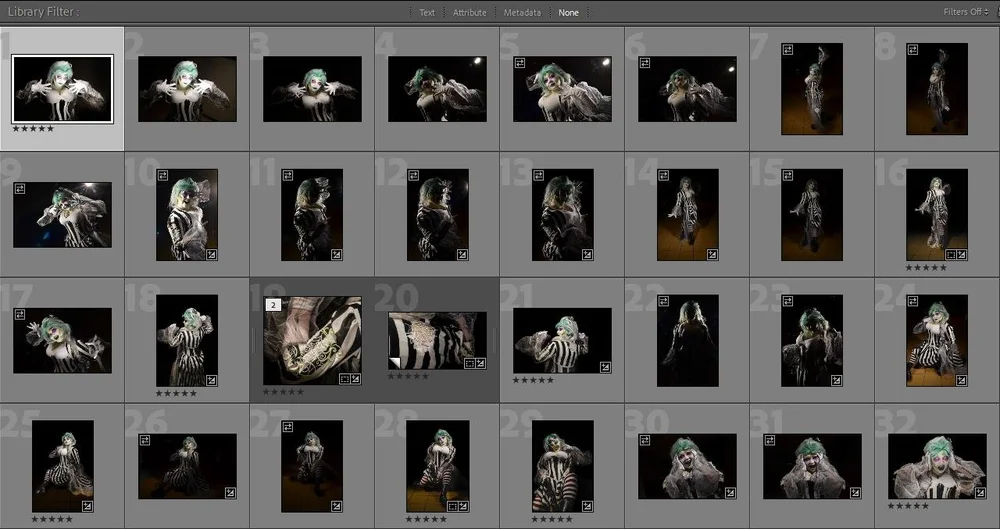
Task: Select photo thumbnail number 2
Action: point(188,89)
